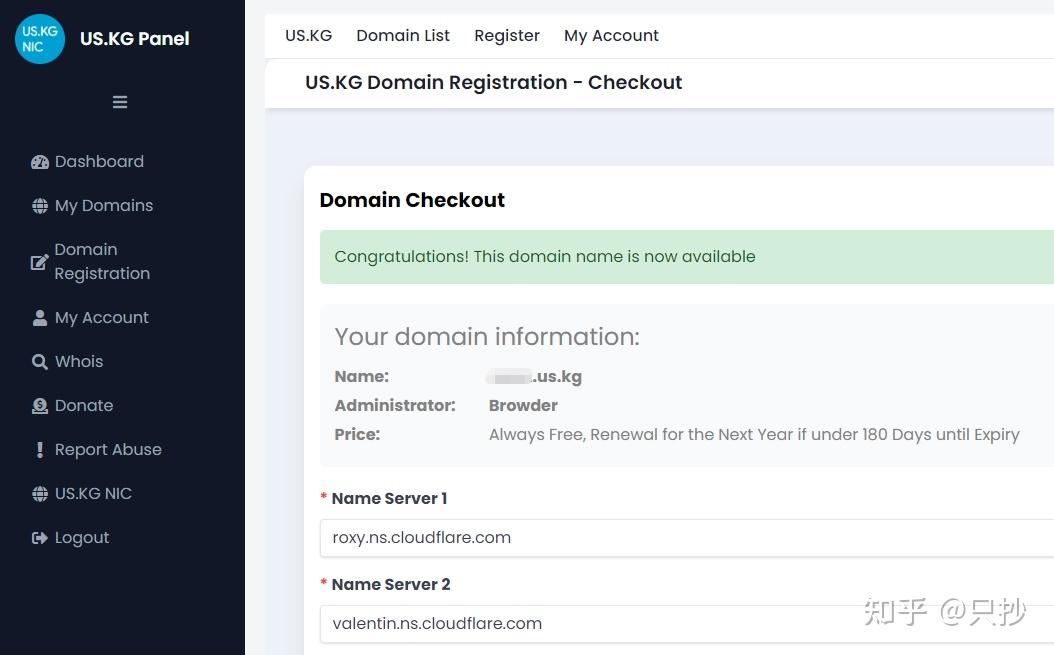Click the US.KG Panel title text

[x=134, y=38]
